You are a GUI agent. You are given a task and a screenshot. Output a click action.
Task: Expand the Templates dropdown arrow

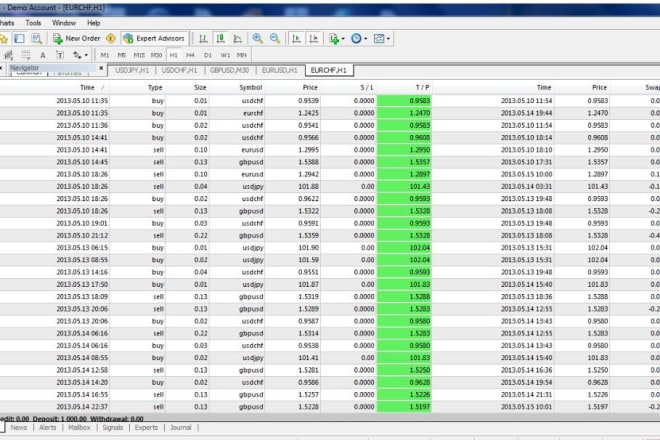[388, 39]
